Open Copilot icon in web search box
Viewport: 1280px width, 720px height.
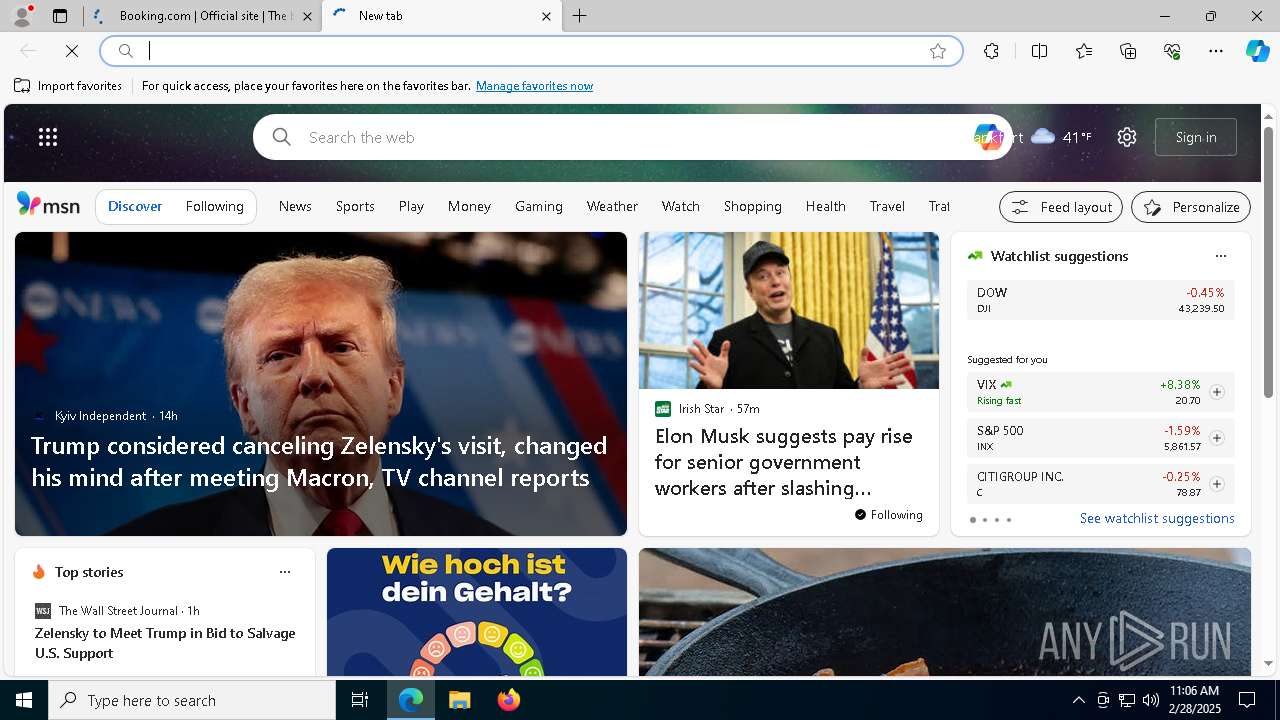click(x=987, y=137)
